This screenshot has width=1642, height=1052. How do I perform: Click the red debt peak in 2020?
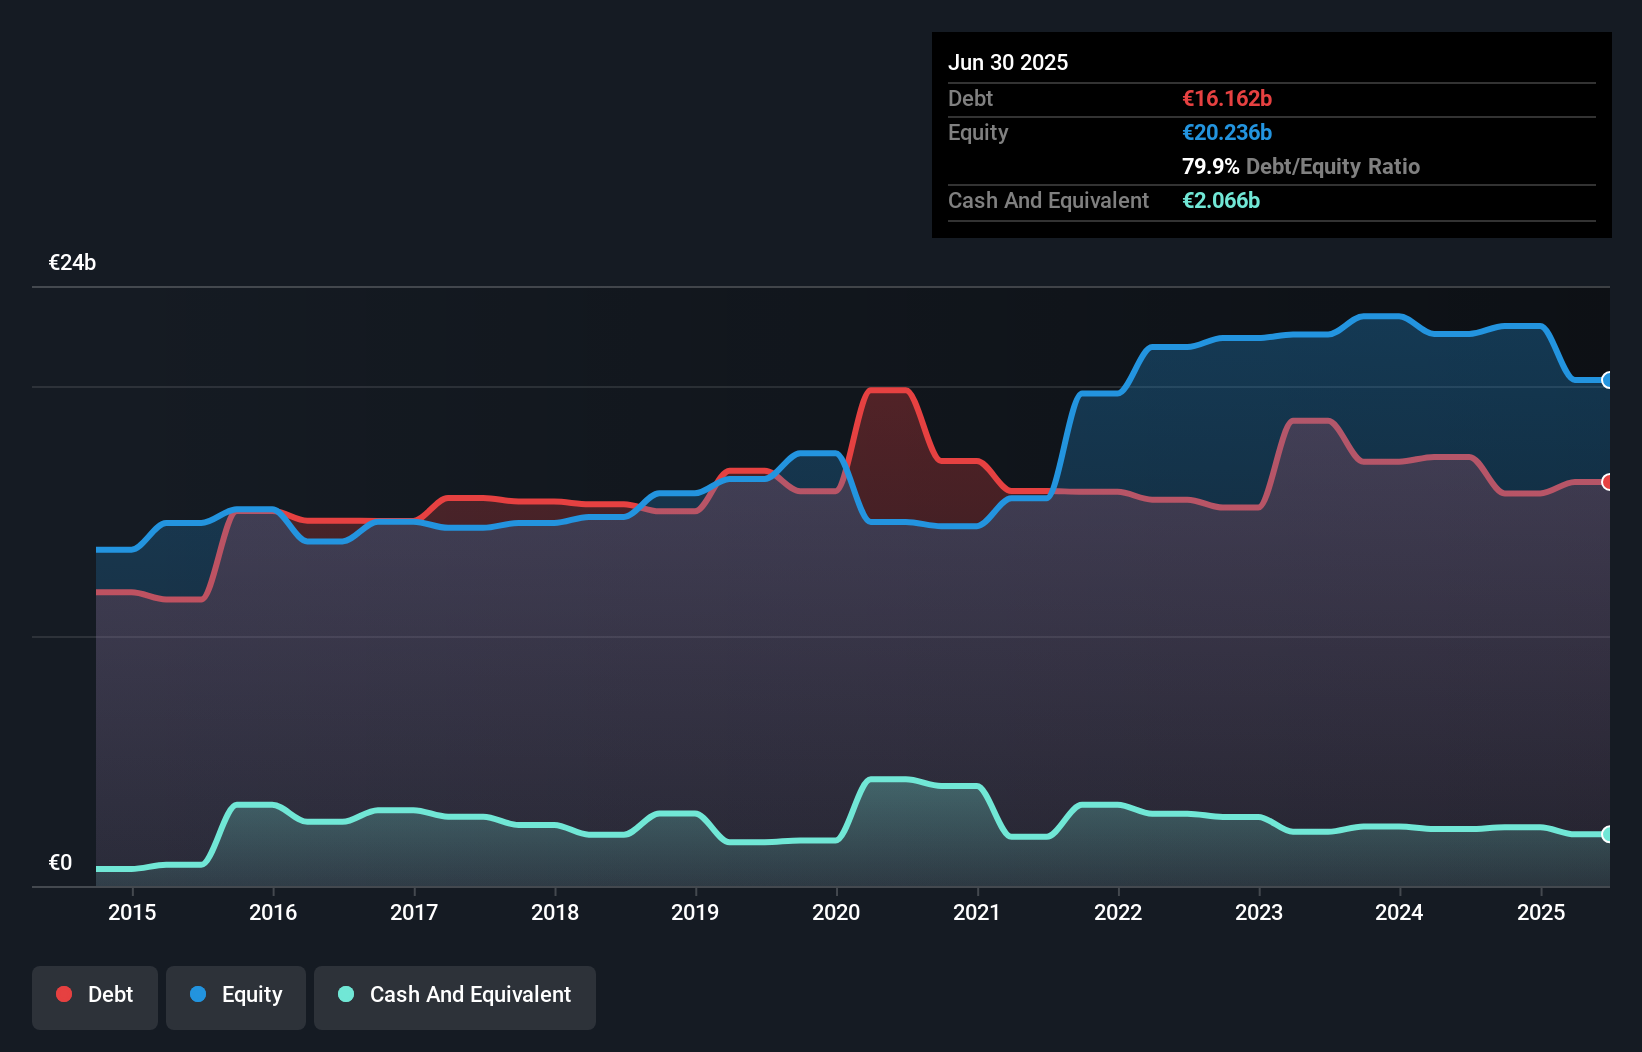pos(888,390)
